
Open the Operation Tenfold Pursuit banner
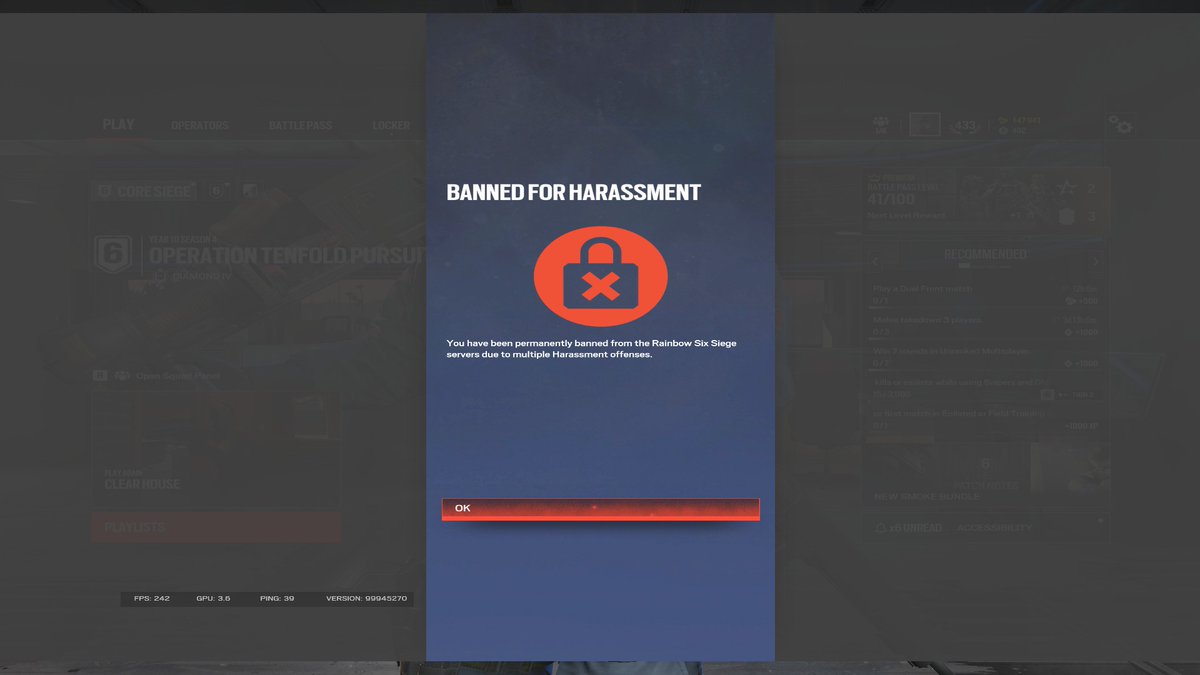coord(262,258)
